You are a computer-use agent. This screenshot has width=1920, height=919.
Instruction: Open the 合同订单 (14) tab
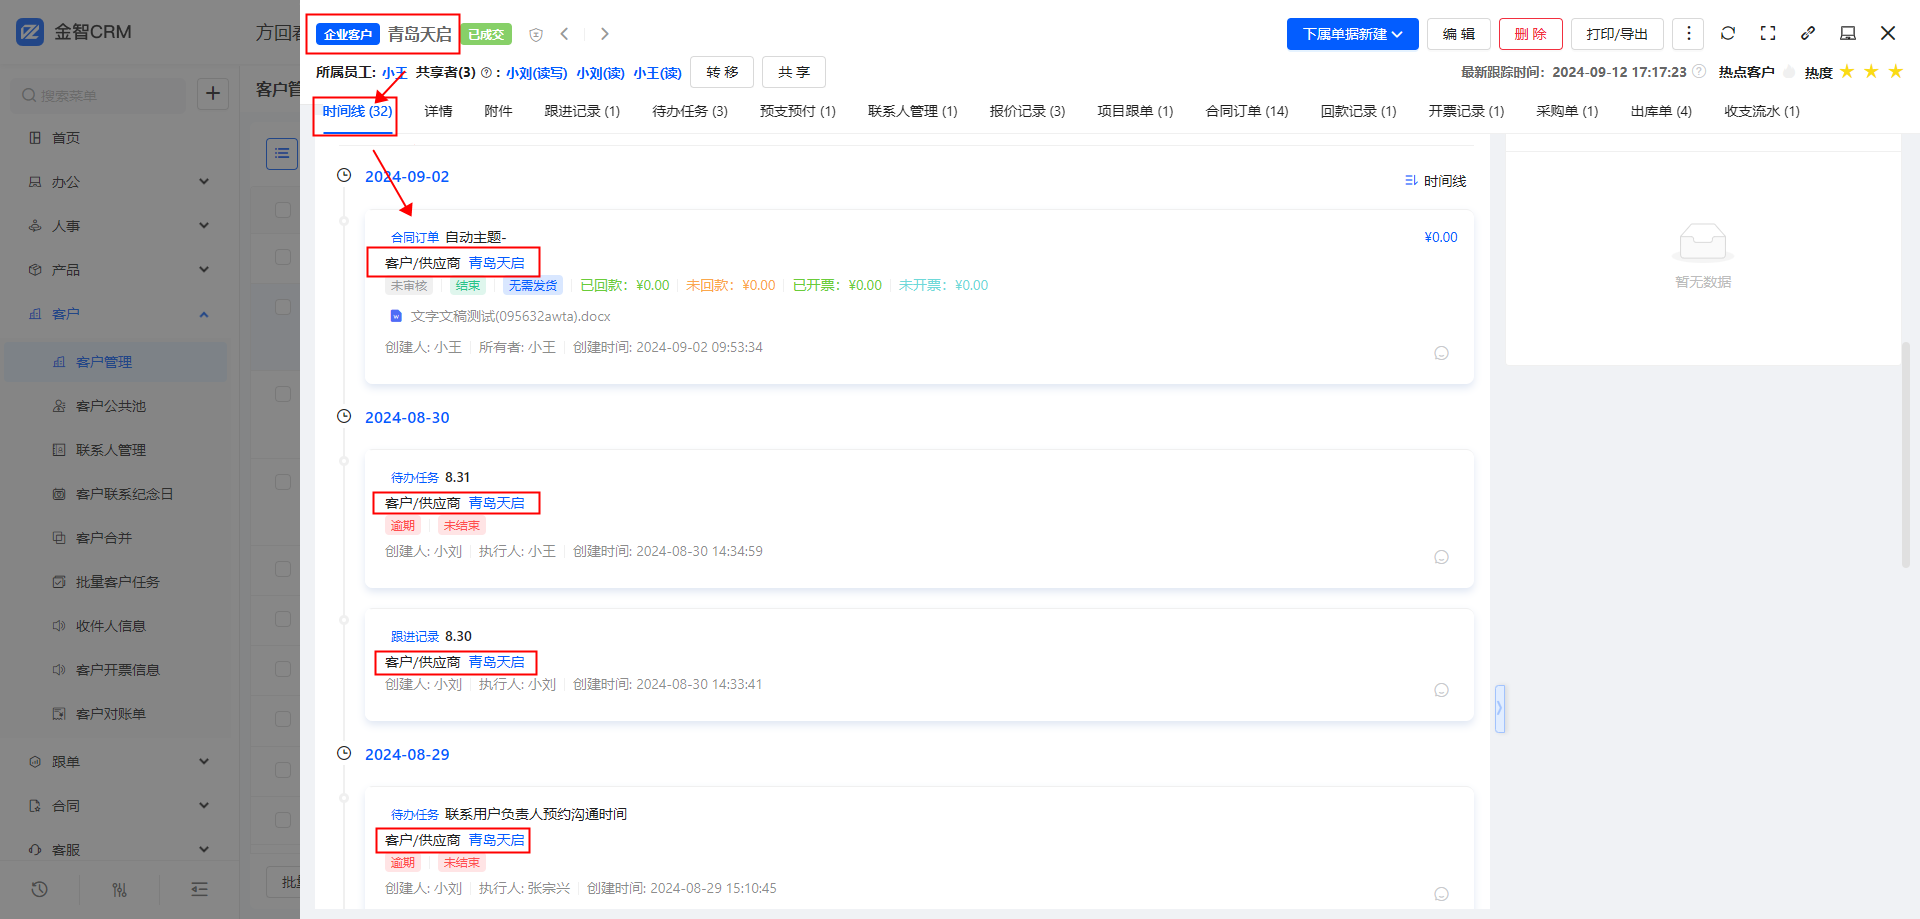[1246, 111]
